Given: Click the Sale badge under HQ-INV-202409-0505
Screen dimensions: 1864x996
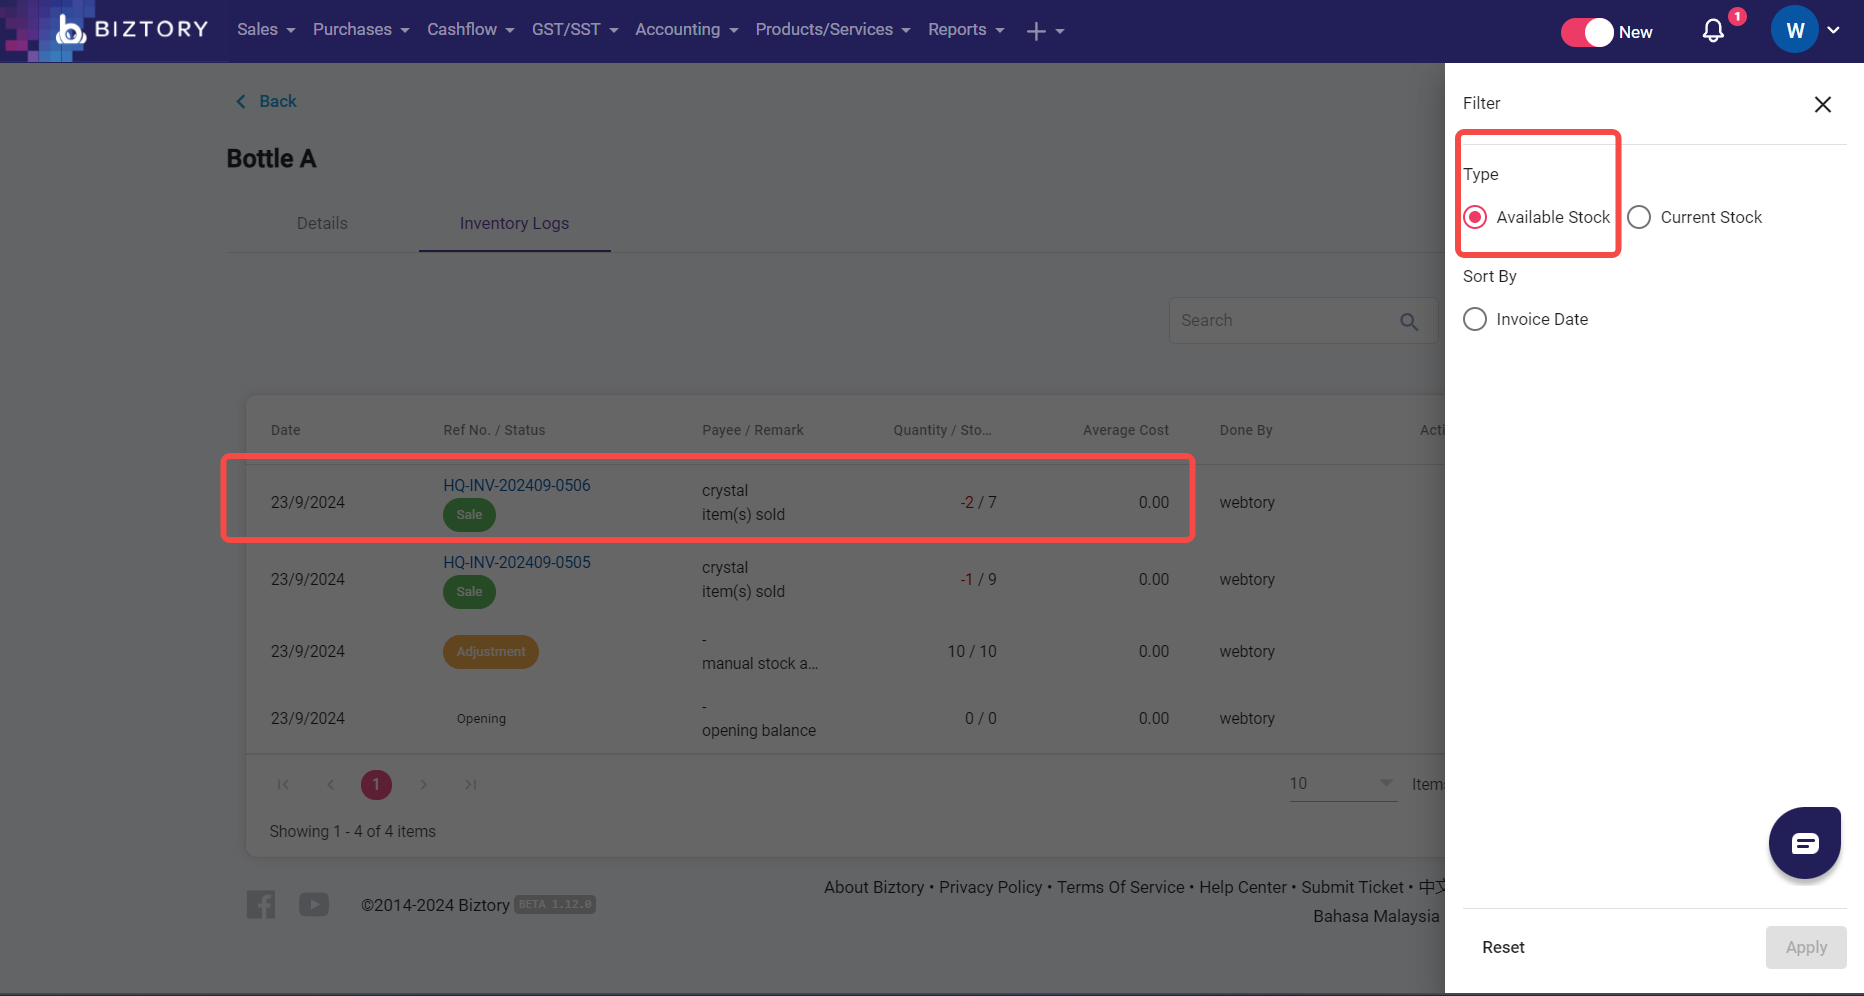Looking at the screenshot, I should coord(469,592).
